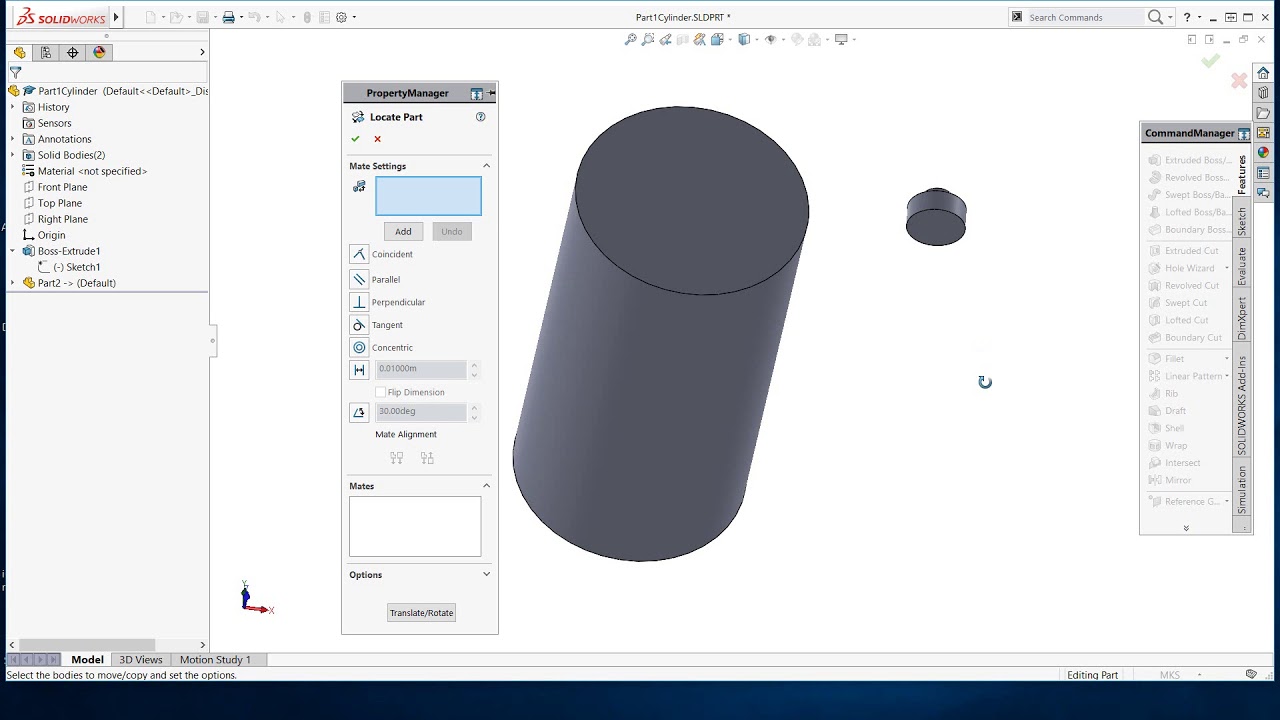Image resolution: width=1280 pixels, height=720 pixels.
Task: Expand the Solid Bodies(2) node
Action: coord(13,155)
